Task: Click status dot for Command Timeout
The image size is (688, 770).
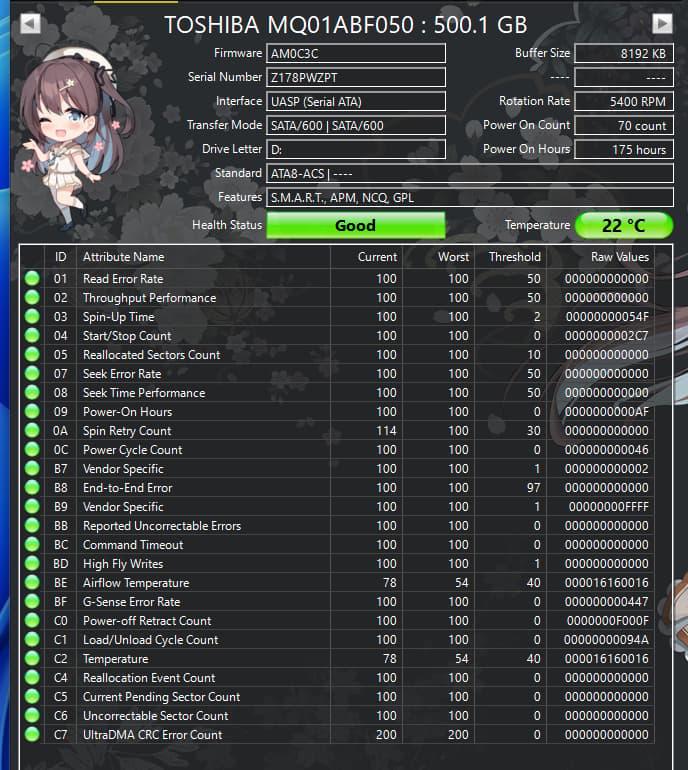Action: pos(32,545)
